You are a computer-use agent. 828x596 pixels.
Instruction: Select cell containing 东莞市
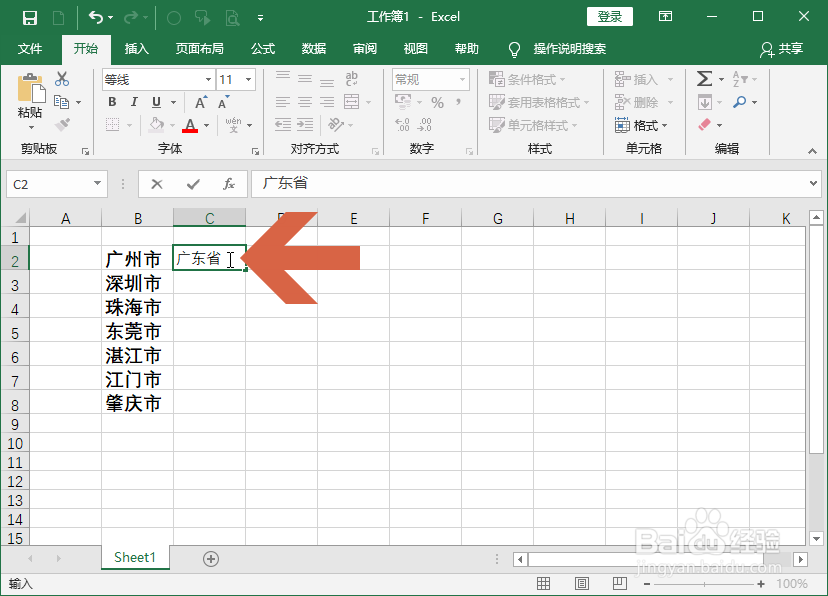coord(137,332)
